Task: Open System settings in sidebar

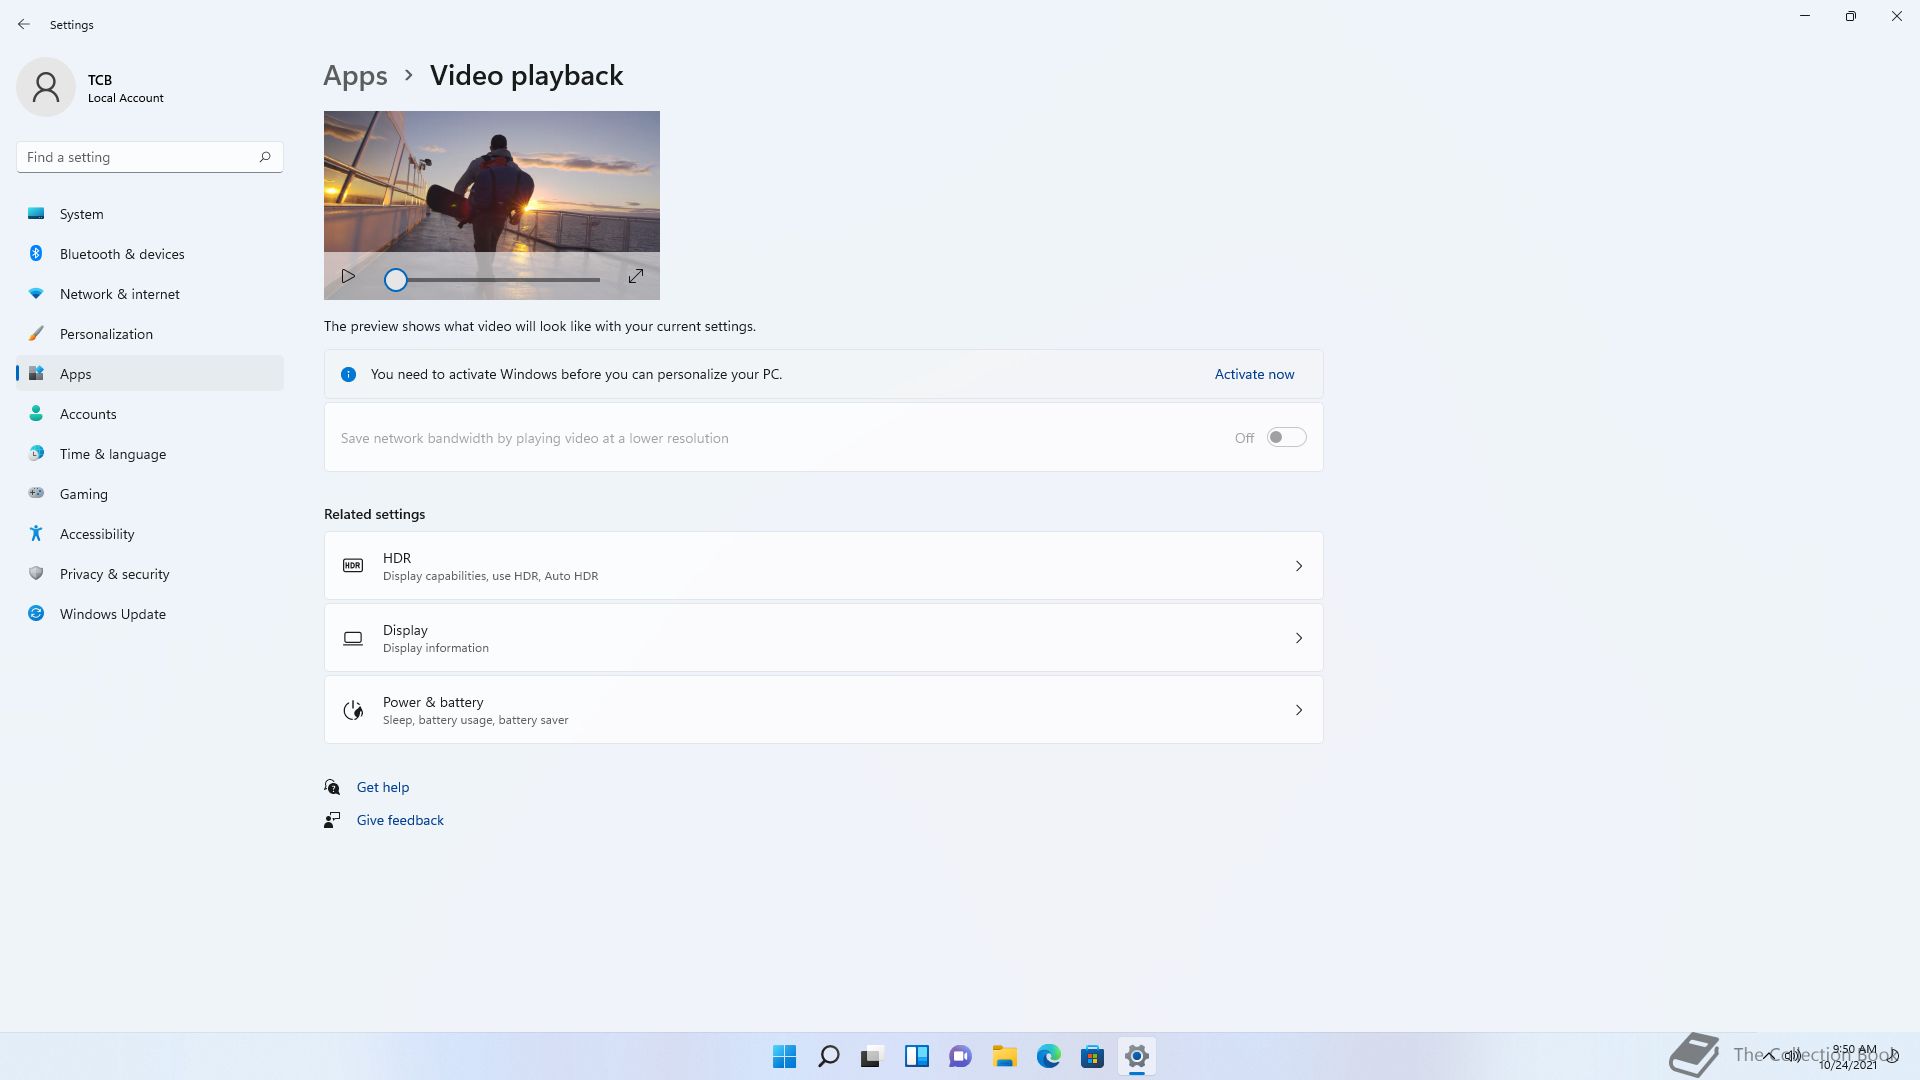Action: pyautogui.click(x=150, y=214)
